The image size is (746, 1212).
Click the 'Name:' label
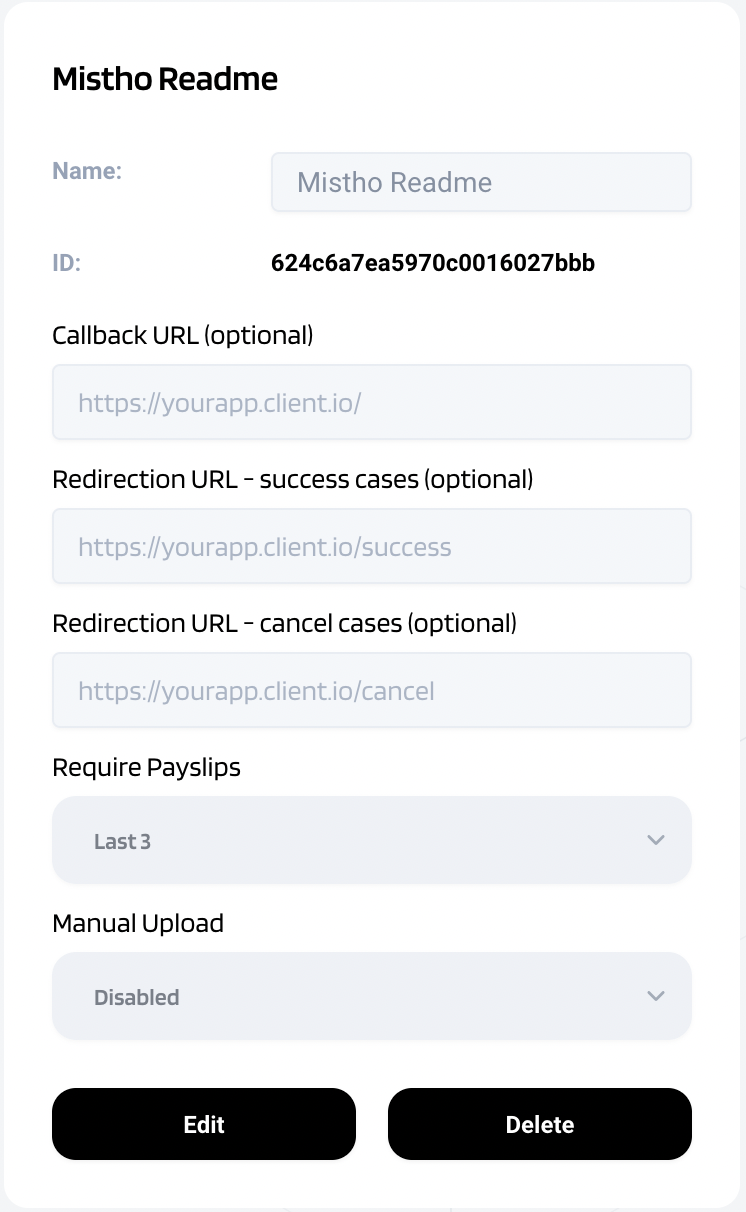(87, 171)
